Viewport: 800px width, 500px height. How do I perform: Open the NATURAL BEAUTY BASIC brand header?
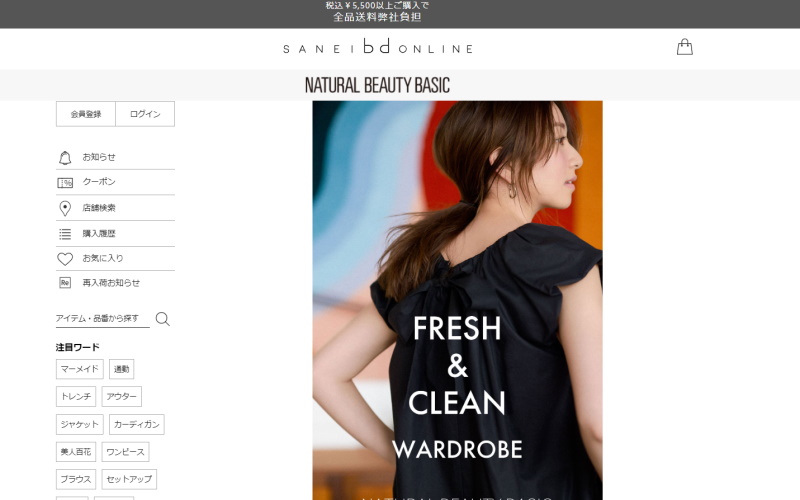click(x=377, y=85)
